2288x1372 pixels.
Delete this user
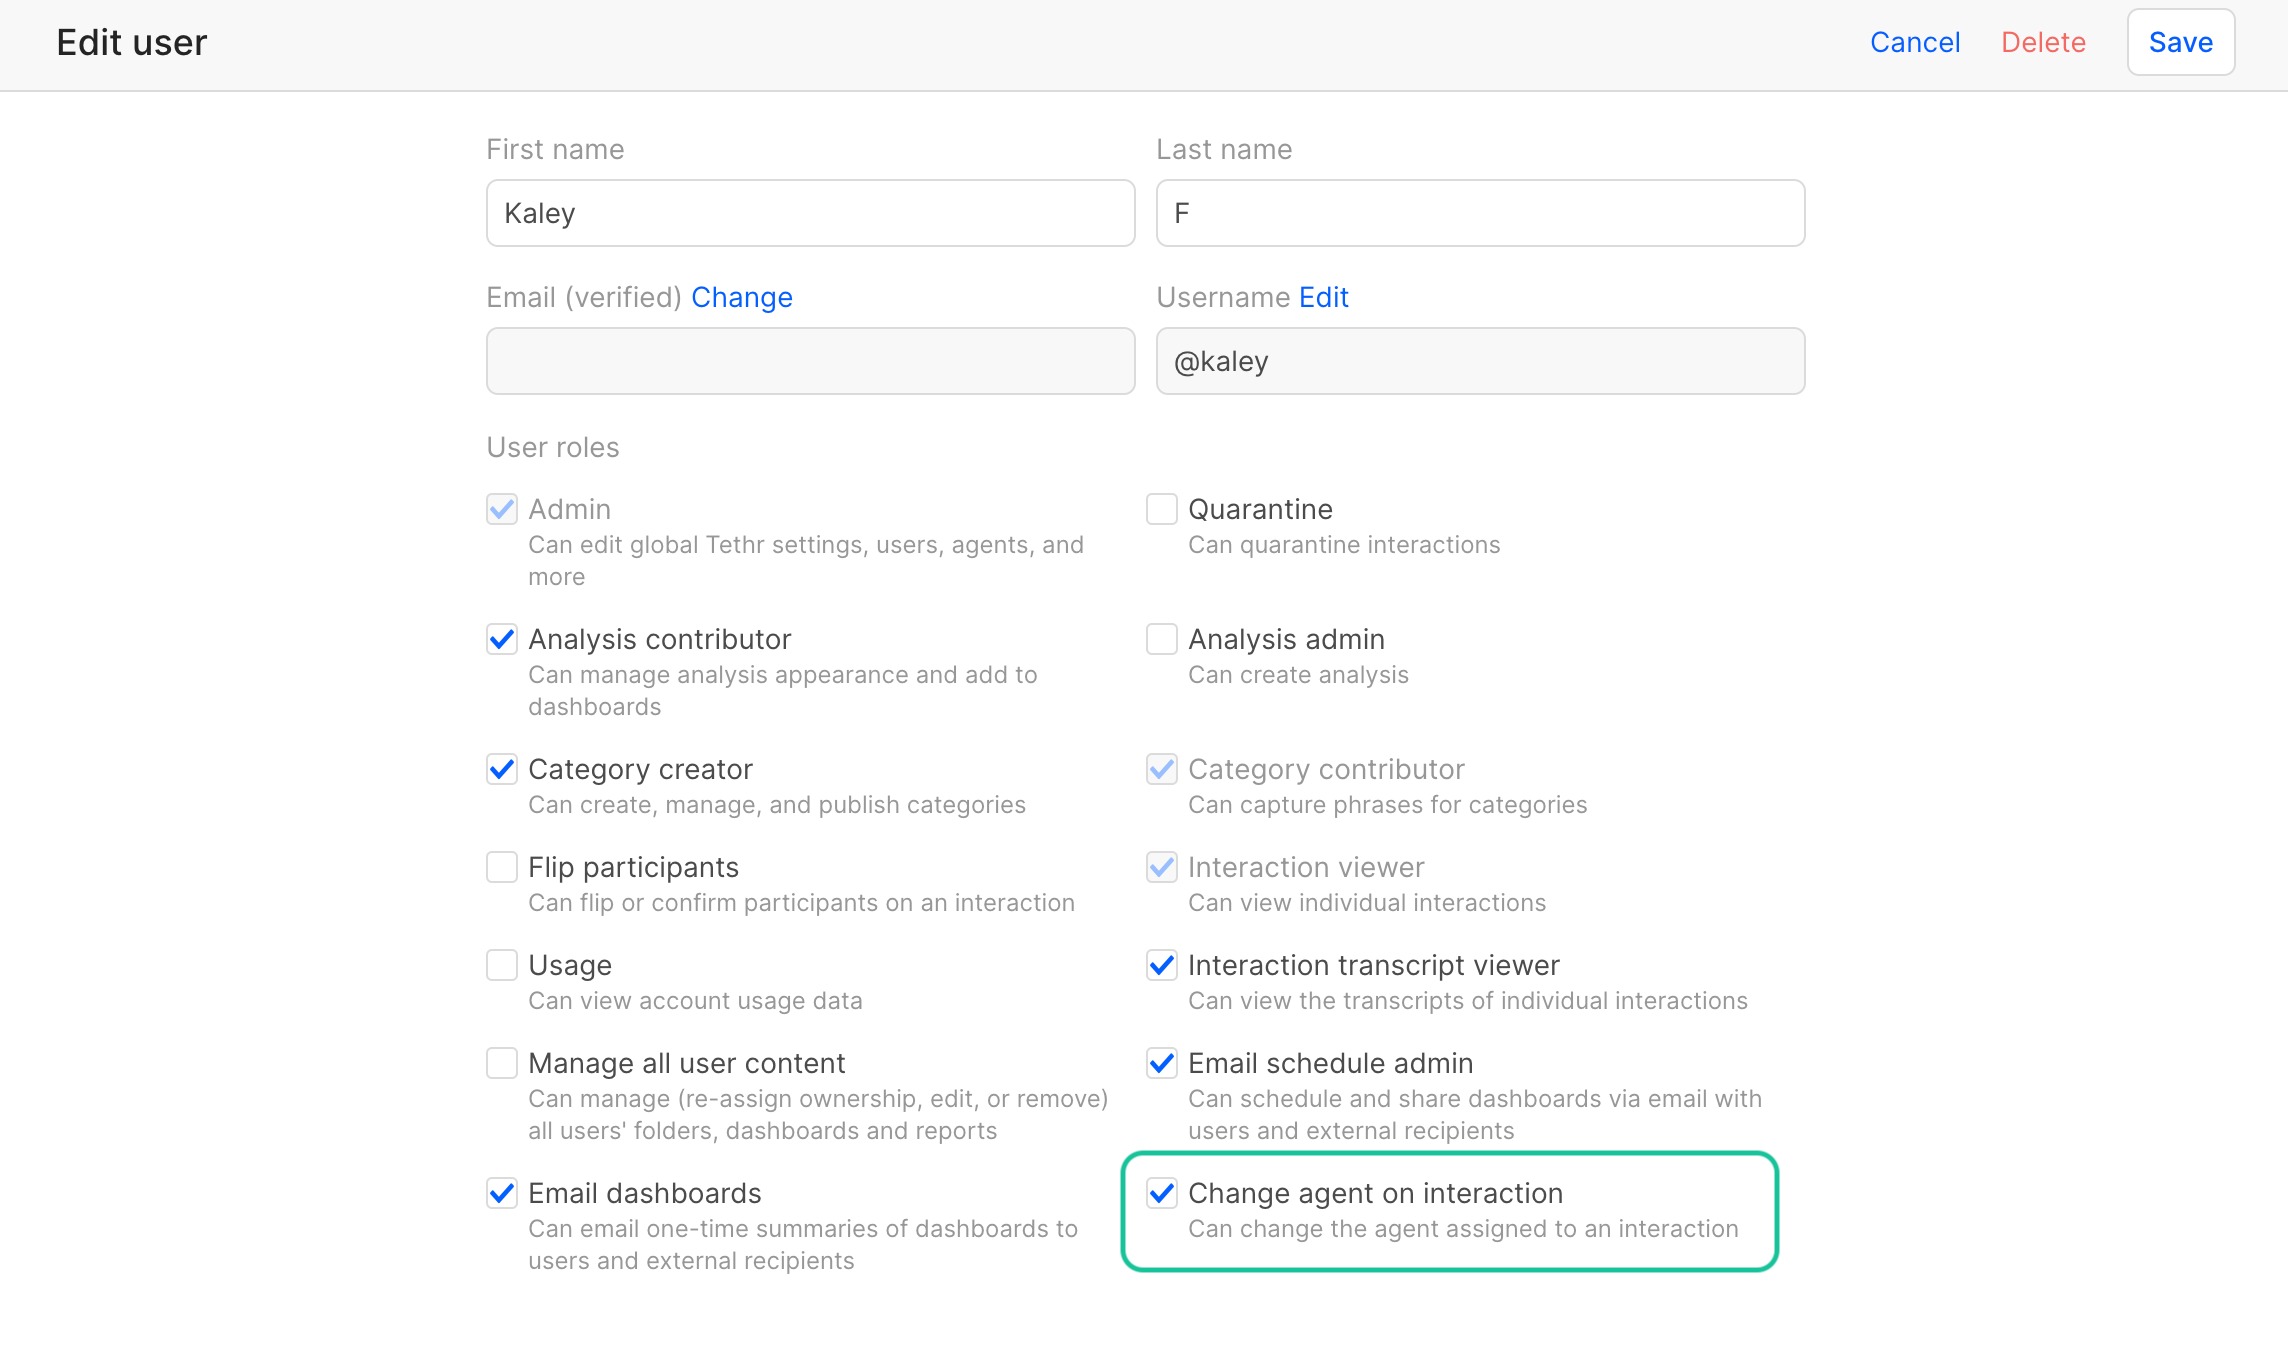point(2043,42)
